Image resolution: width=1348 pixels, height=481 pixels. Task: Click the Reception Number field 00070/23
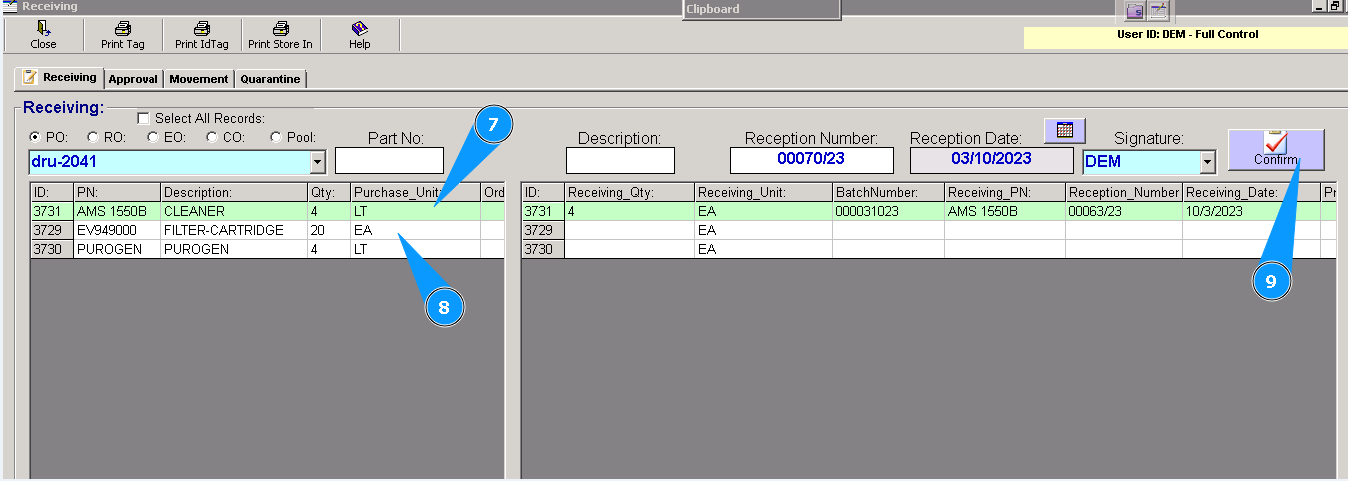click(x=811, y=160)
